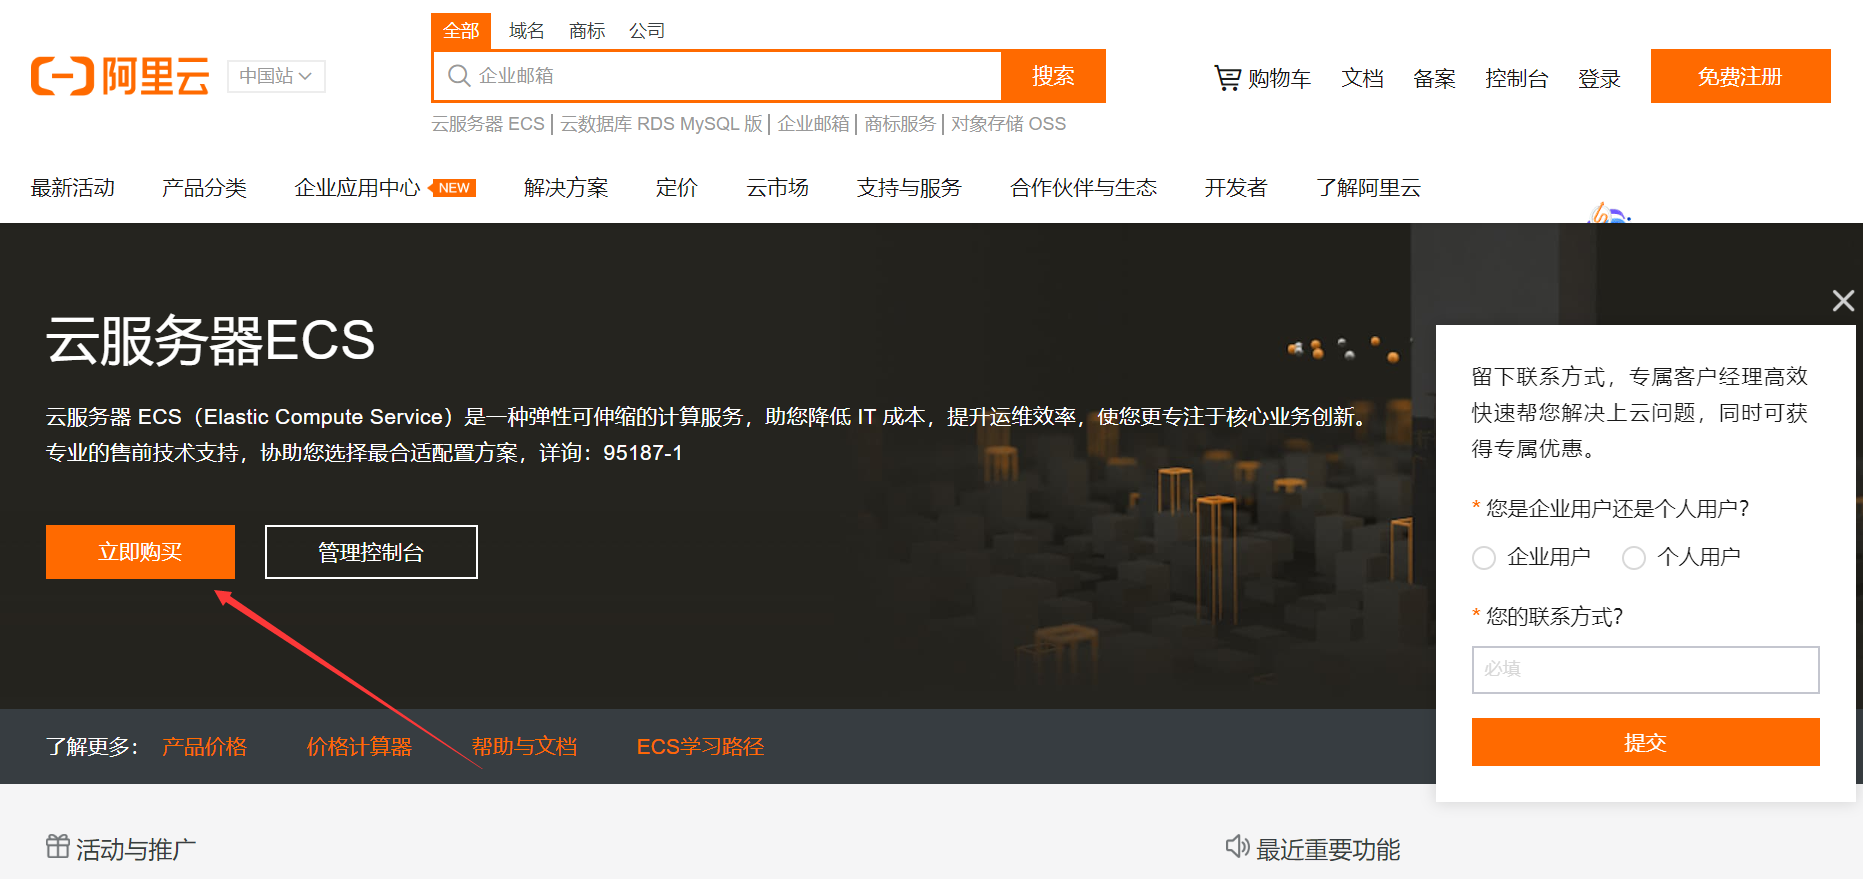Click 购物车 text link
This screenshot has height=879, width=1863.
1279,78
